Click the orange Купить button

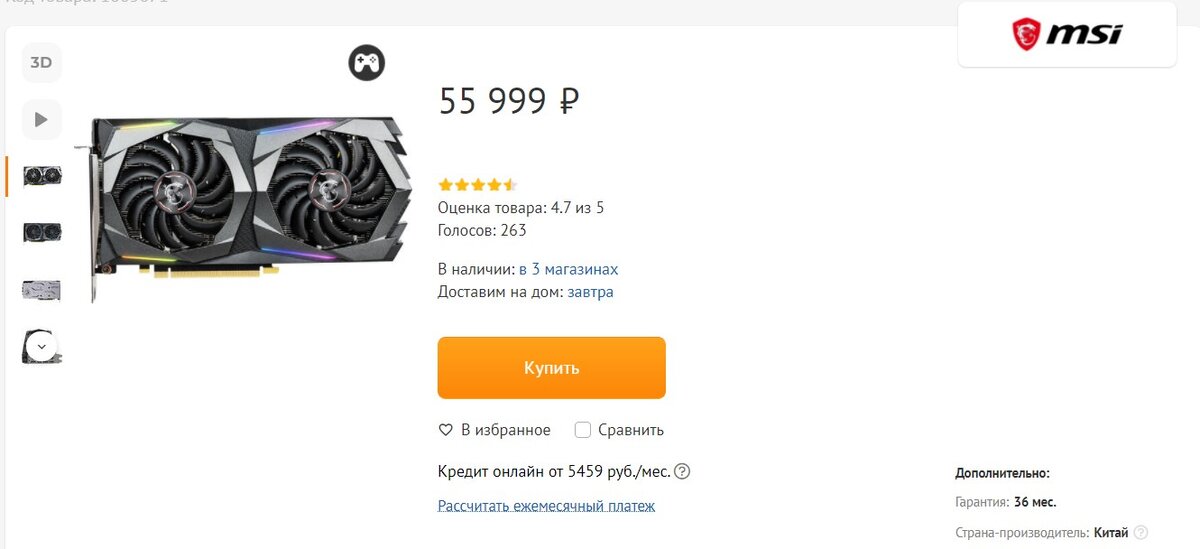pyautogui.click(x=551, y=368)
